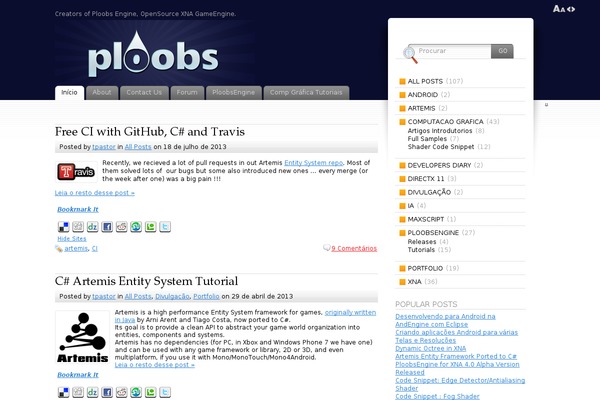Click the comment bubble icon by 9 Comentários

(326, 248)
